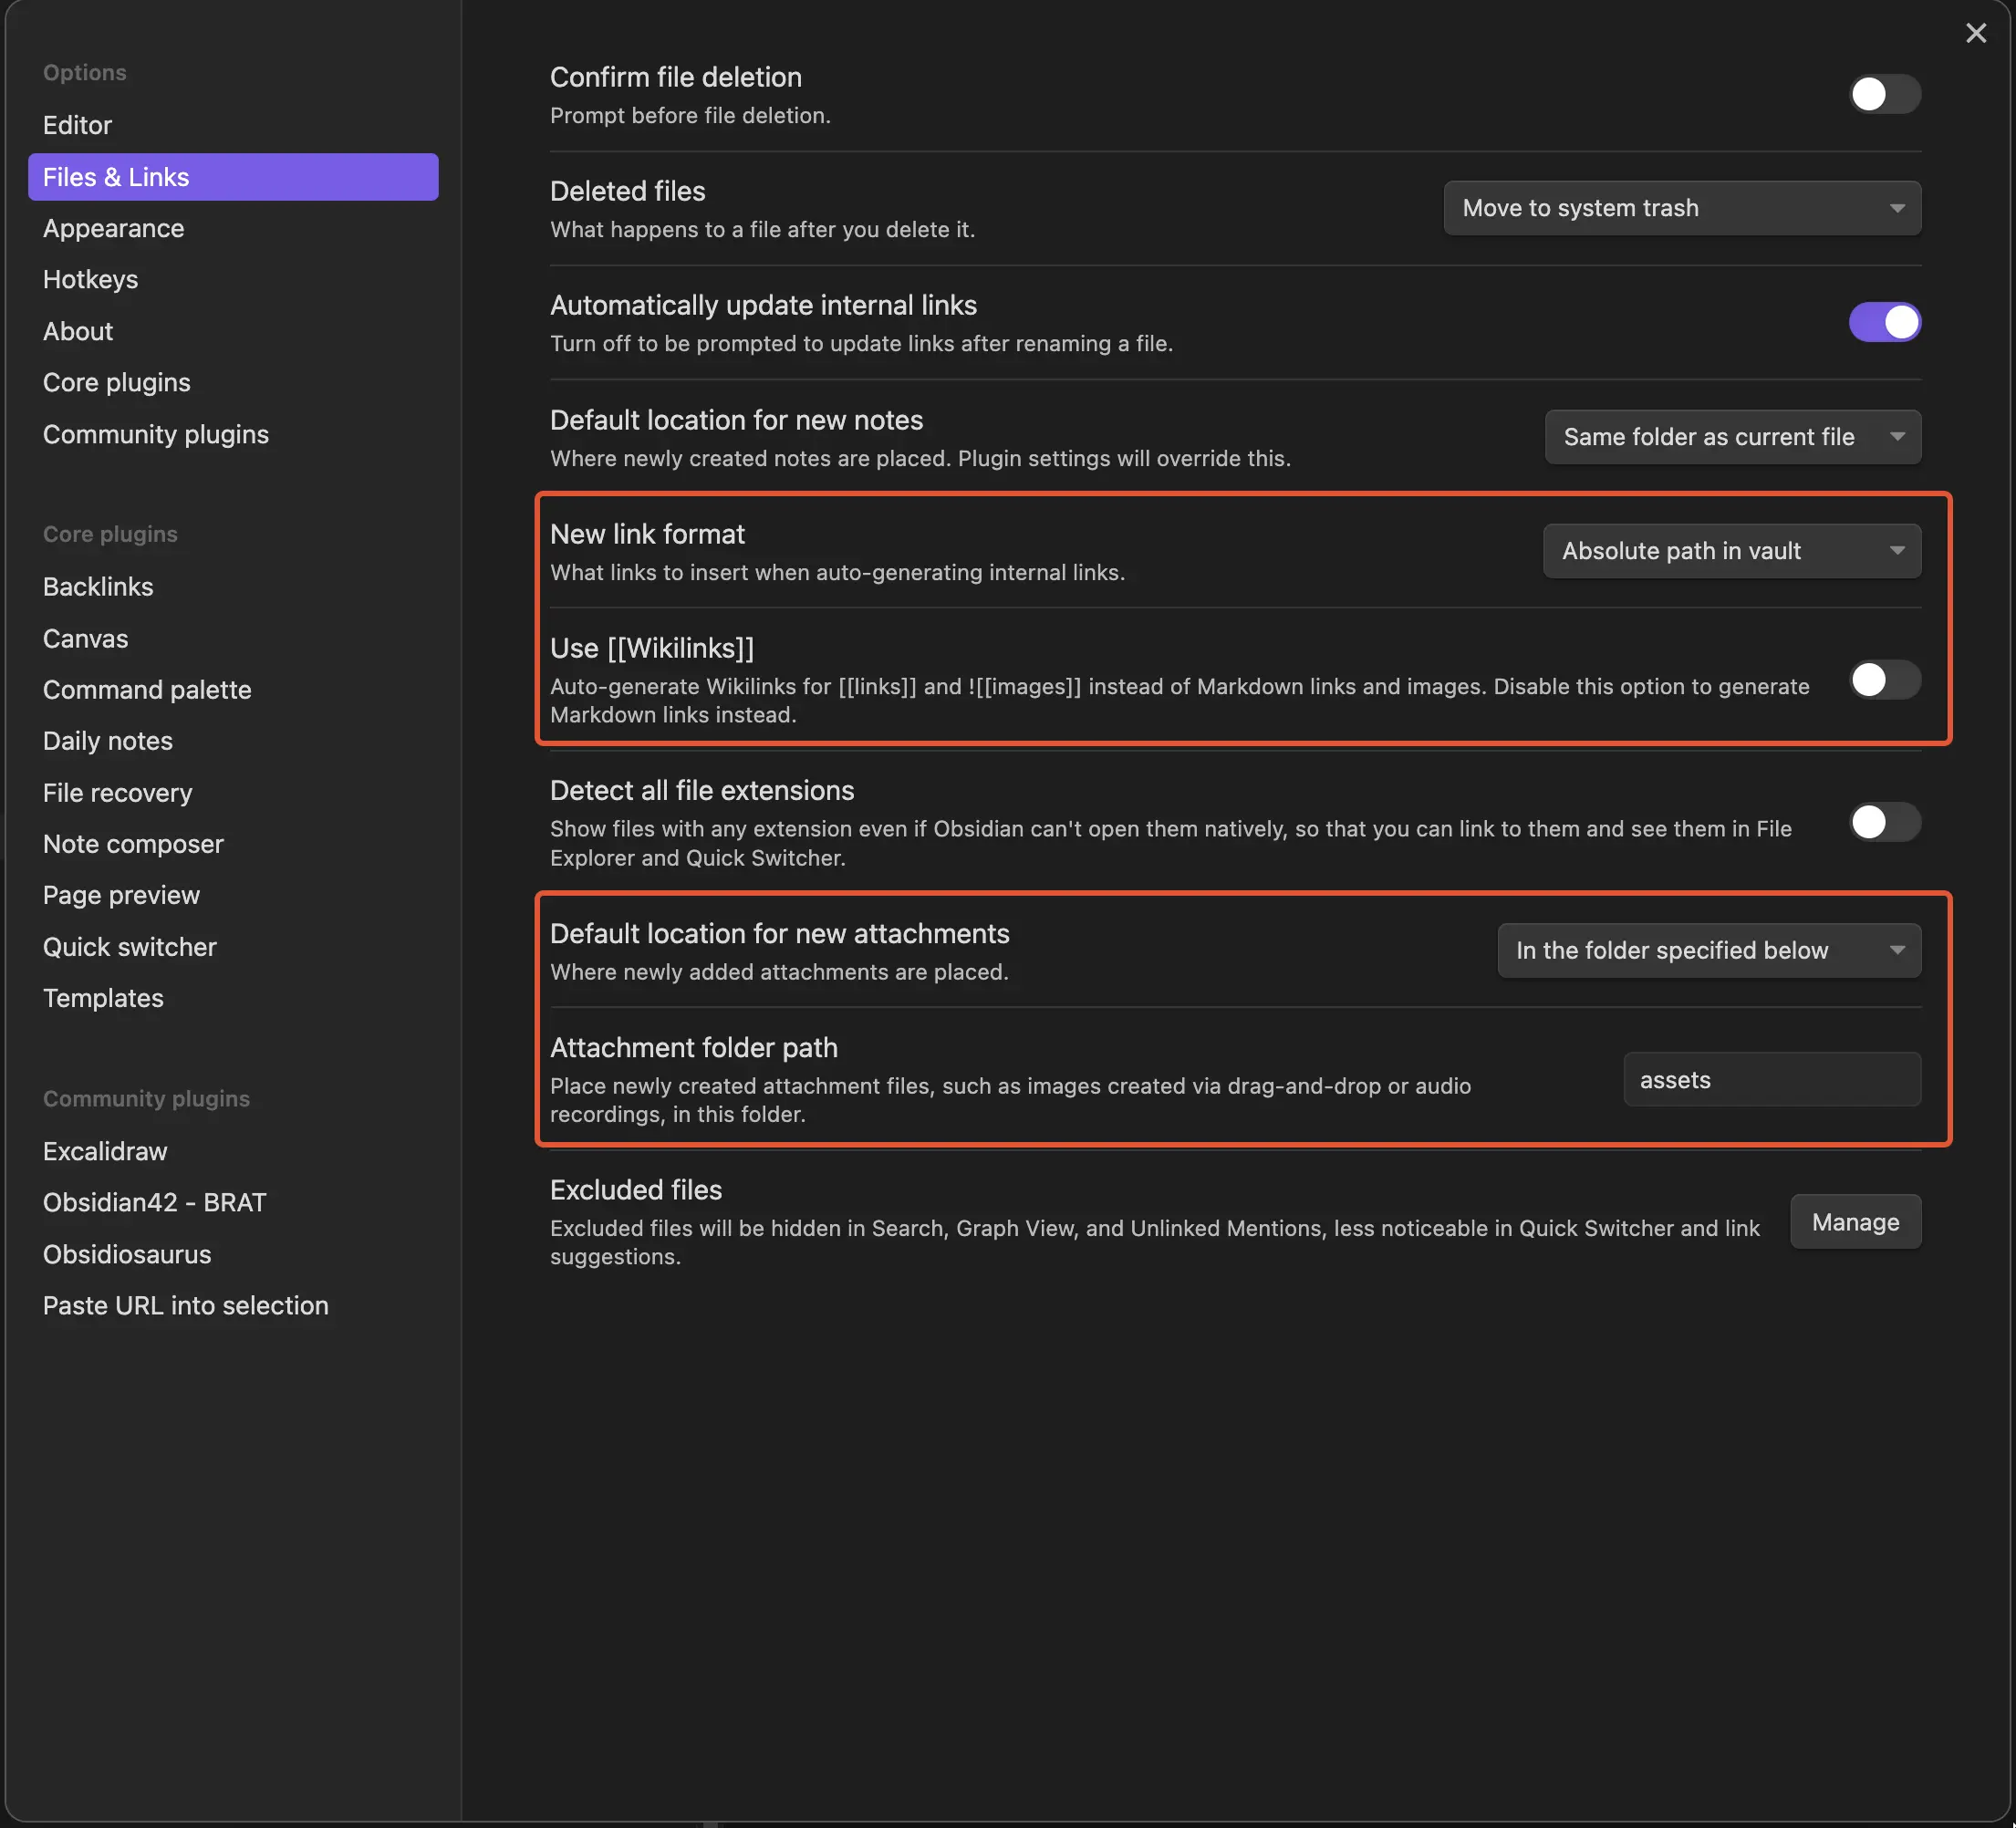Close the settings window
Image resolution: width=2016 pixels, height=1828 pixels.
pos(1976,33)
